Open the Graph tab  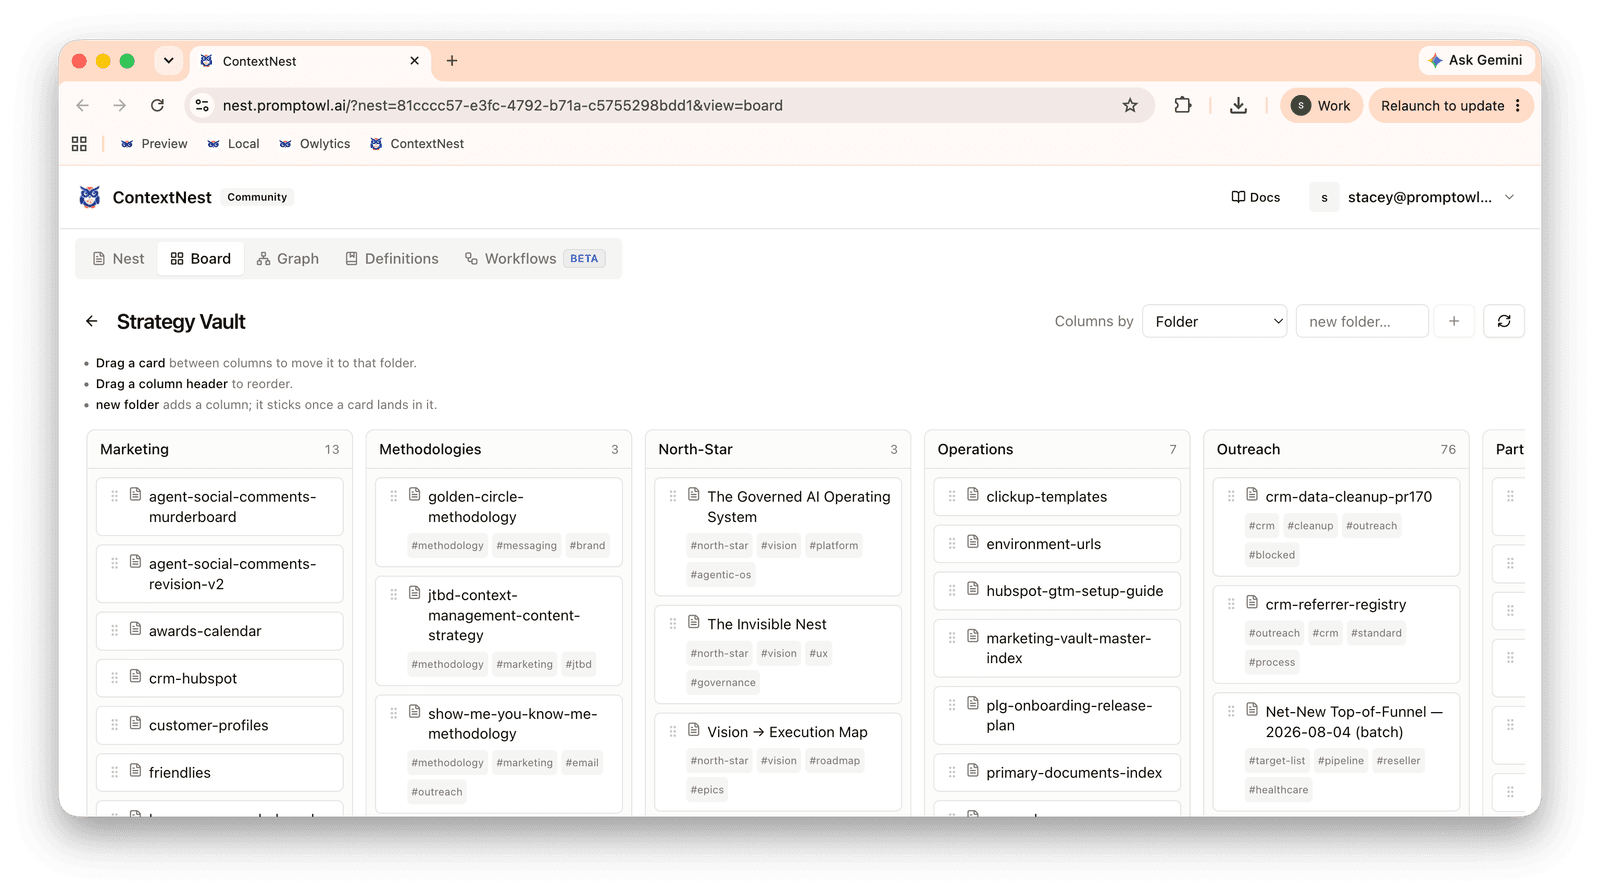(x=288, y=258)
